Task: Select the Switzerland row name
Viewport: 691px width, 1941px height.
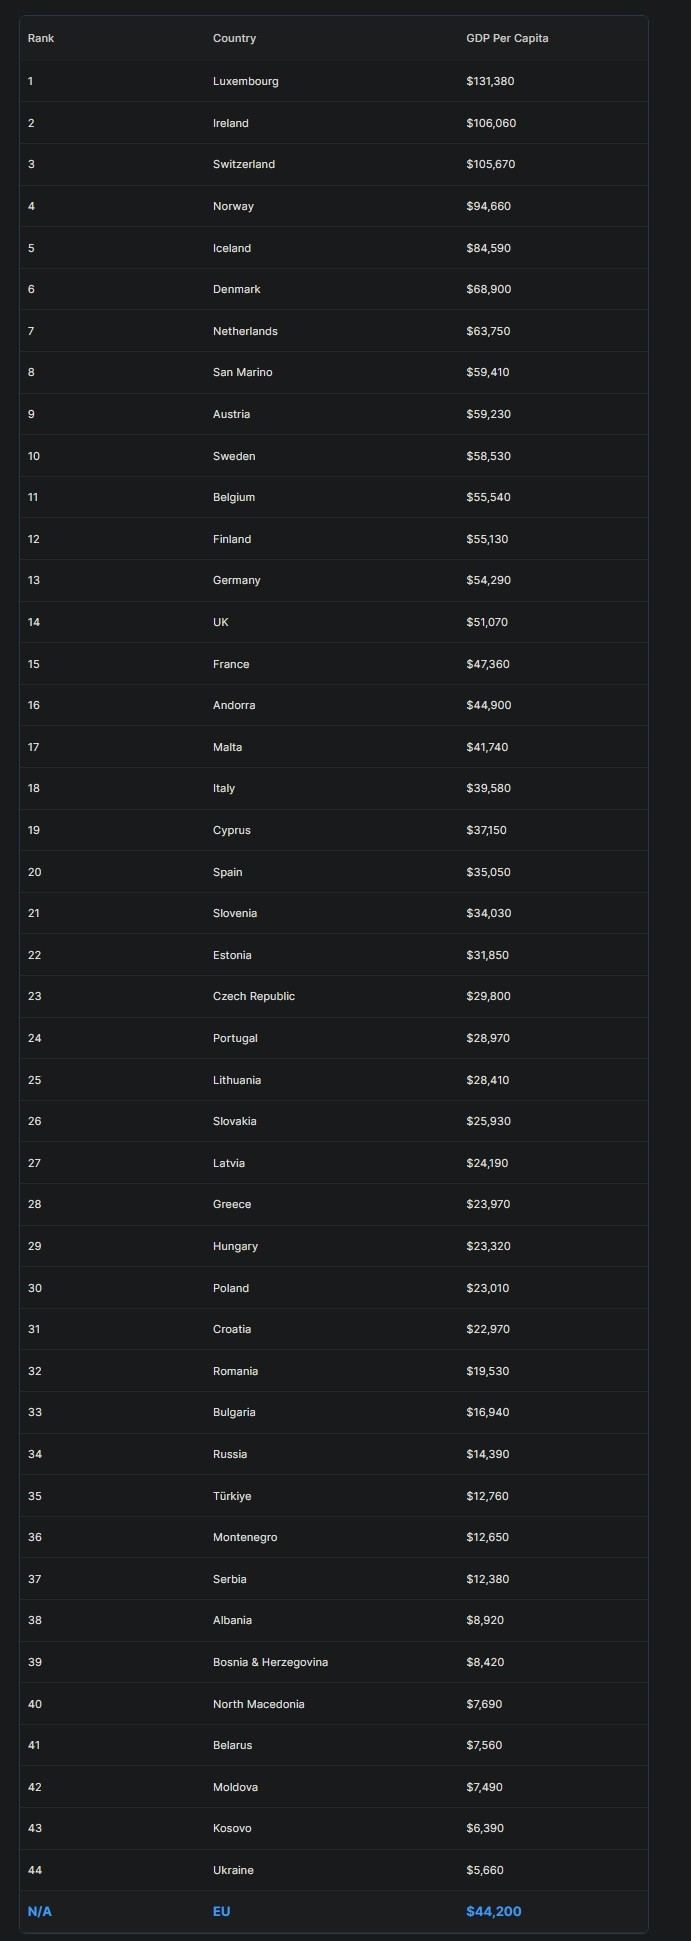Action: [244, 164]
